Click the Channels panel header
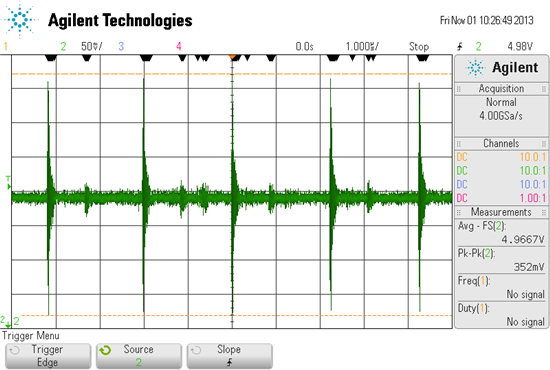Screen dimensions: 550x370 (x=501, y=143)
